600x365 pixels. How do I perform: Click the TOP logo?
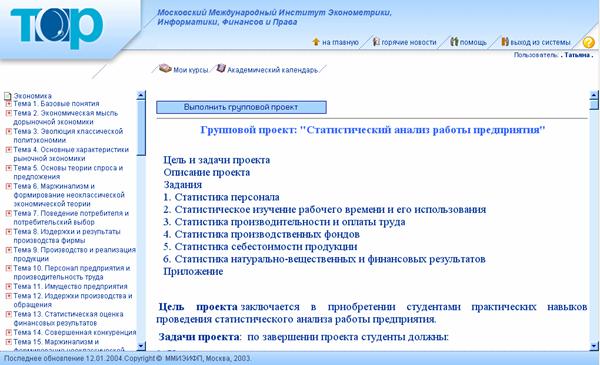pos(57,28)
